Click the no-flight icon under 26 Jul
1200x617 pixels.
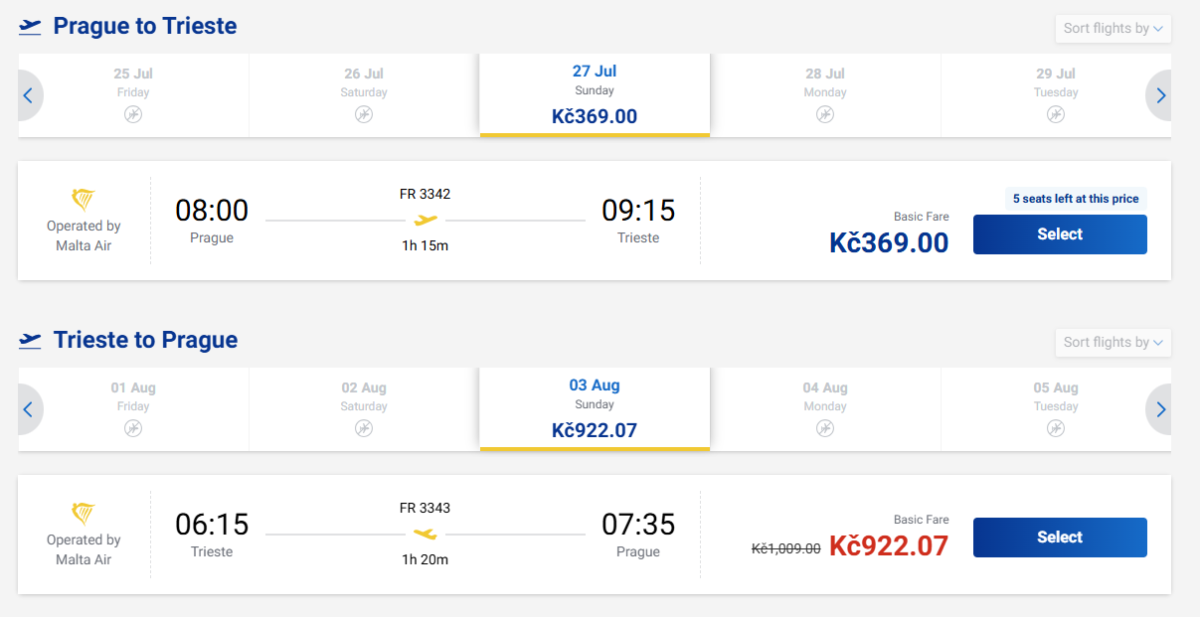[364, 115]
